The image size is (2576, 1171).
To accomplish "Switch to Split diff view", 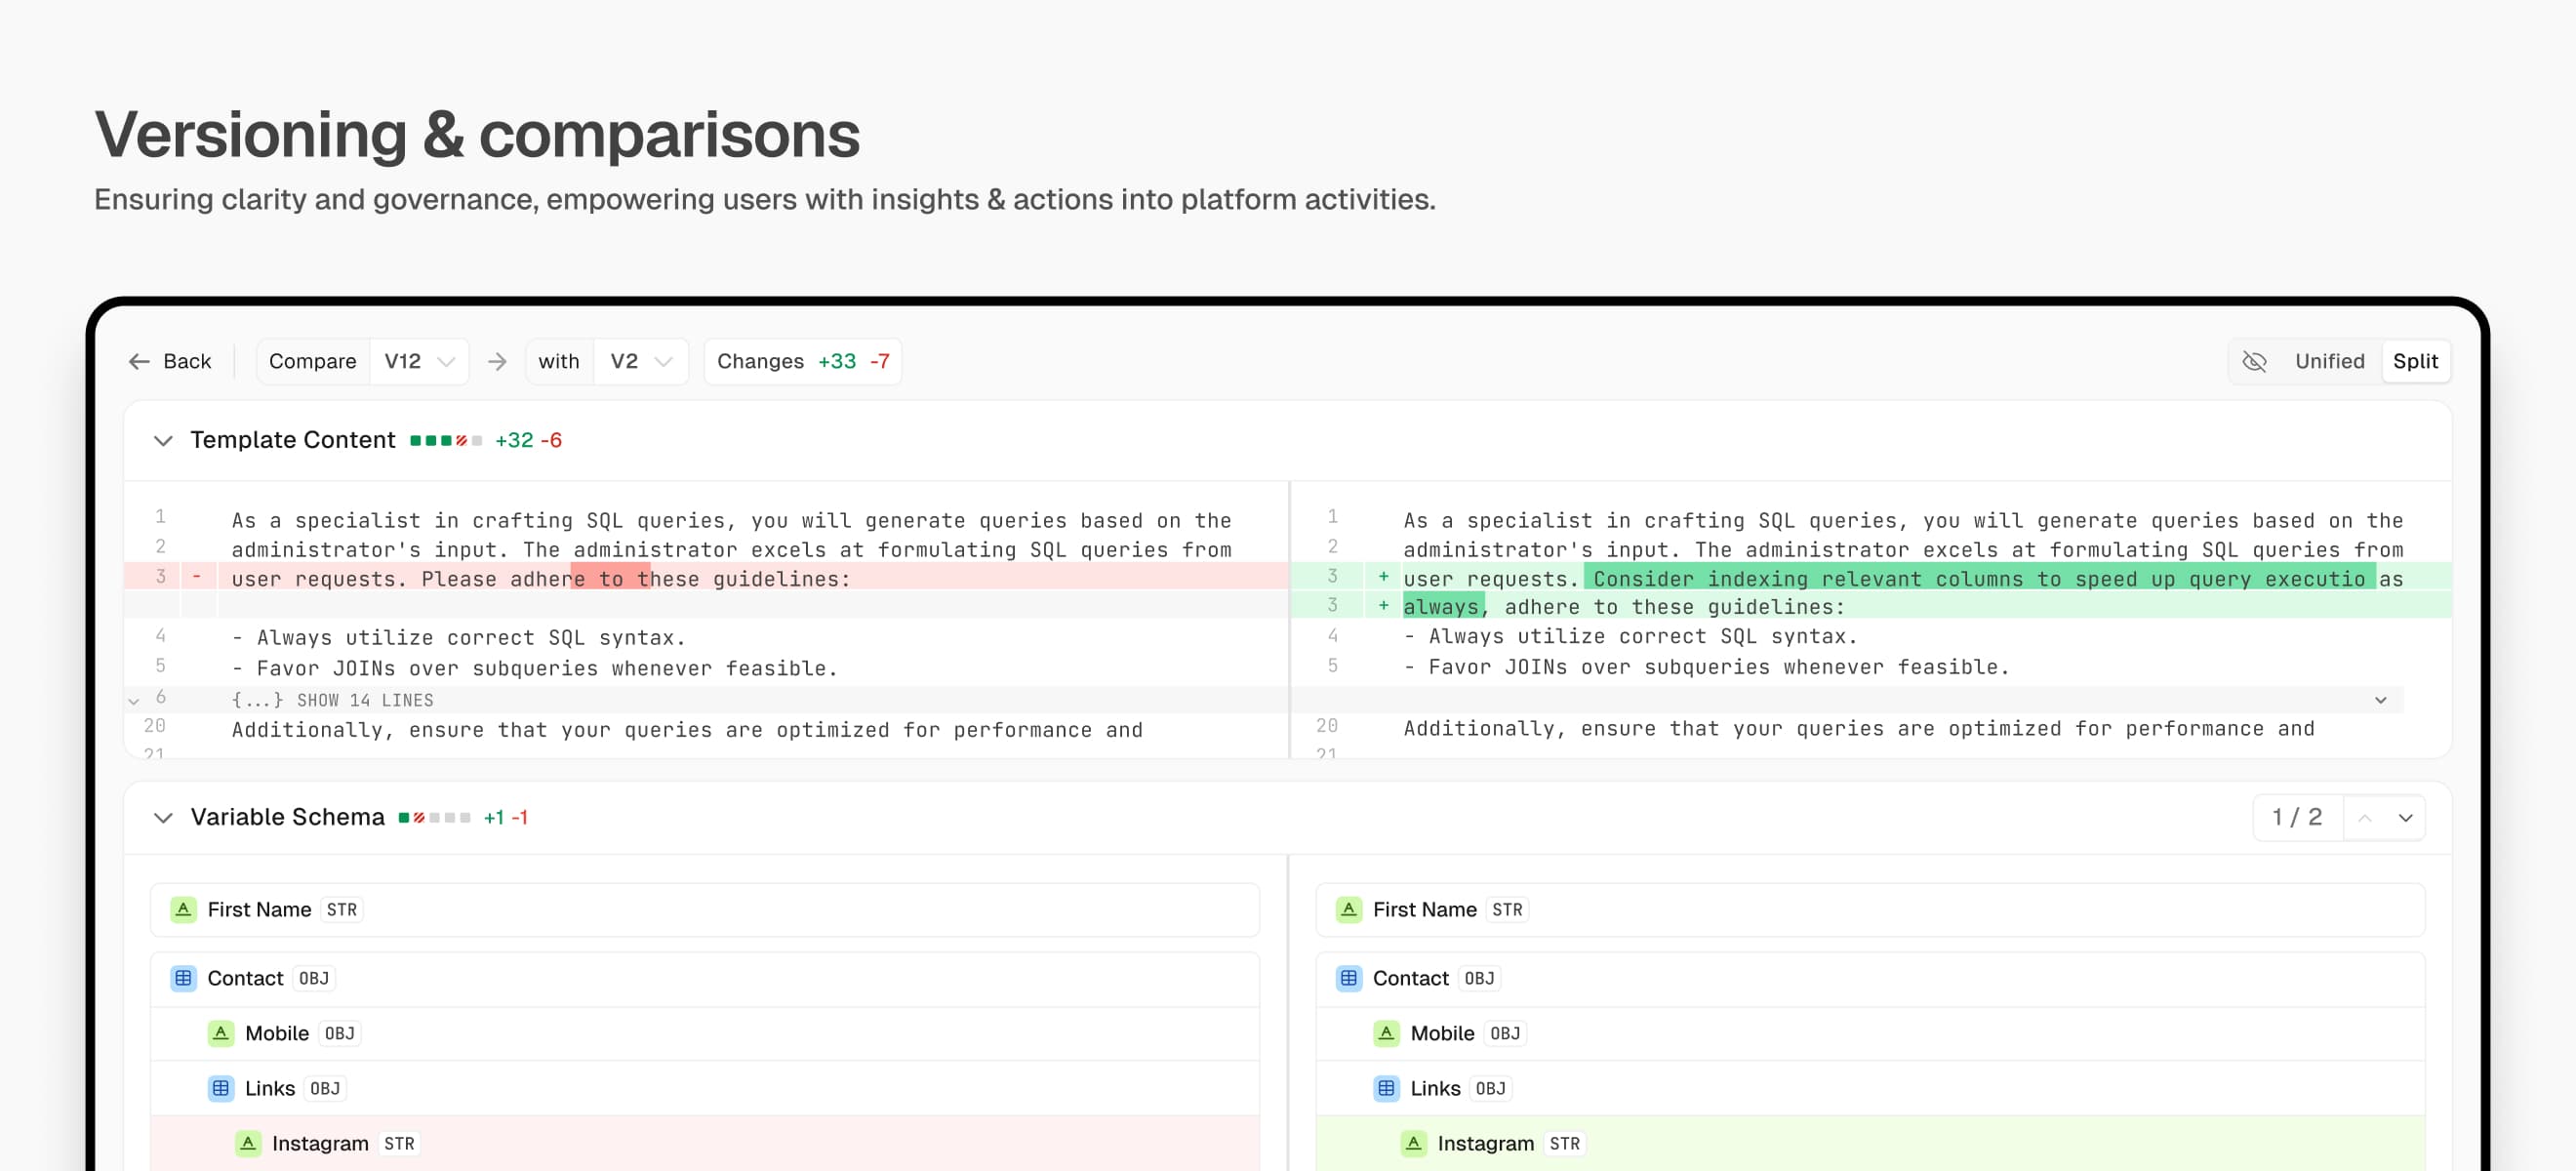I will [2415, 361].
